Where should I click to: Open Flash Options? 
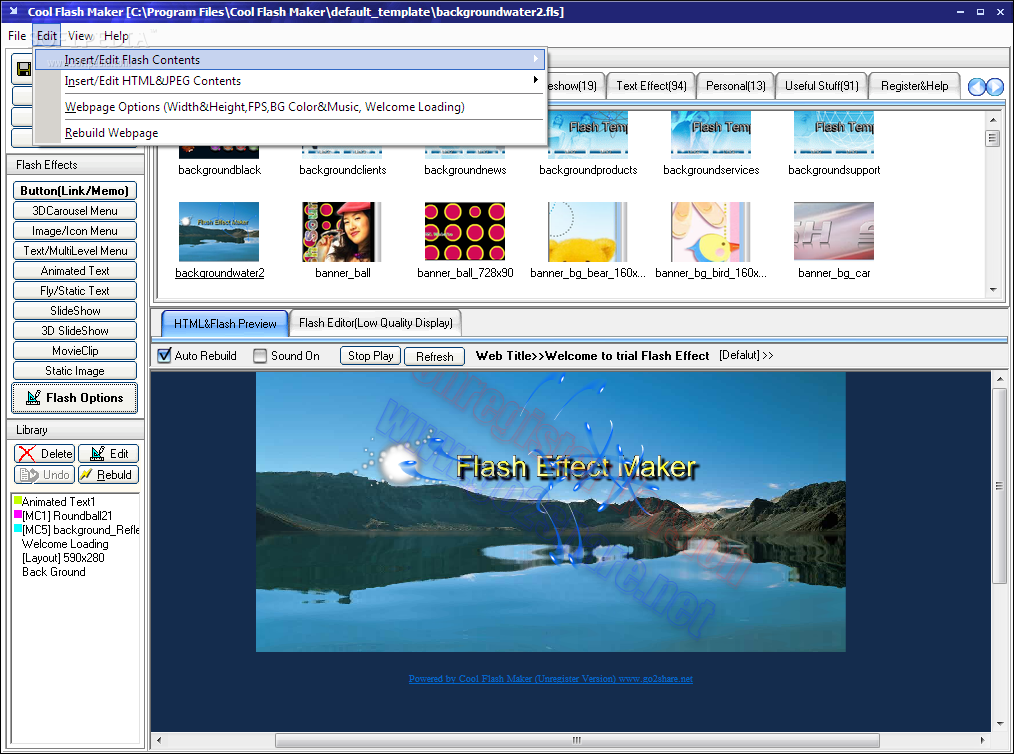74,398
